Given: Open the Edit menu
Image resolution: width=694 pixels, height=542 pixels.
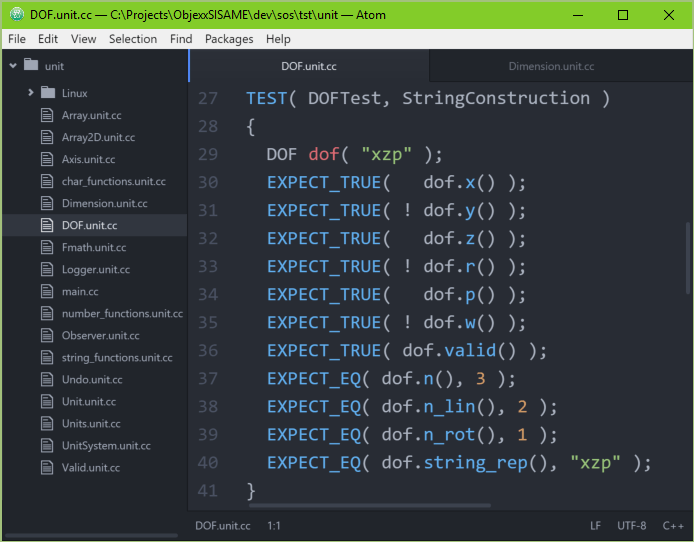Looking at the screenshot, I should click(48, 39).
